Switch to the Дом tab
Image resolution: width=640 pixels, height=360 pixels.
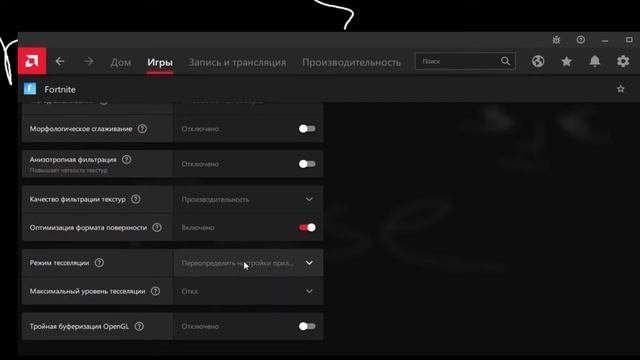(121, 62)
